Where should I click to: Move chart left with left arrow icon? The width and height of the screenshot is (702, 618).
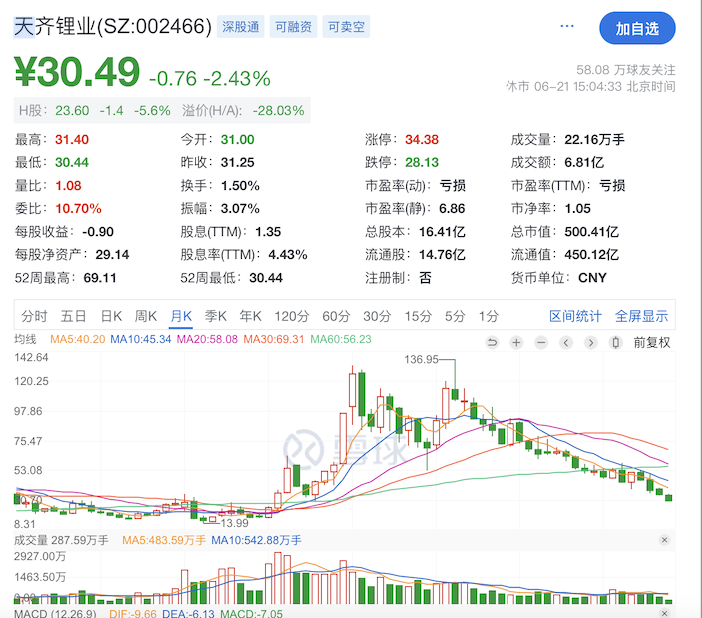566,343
